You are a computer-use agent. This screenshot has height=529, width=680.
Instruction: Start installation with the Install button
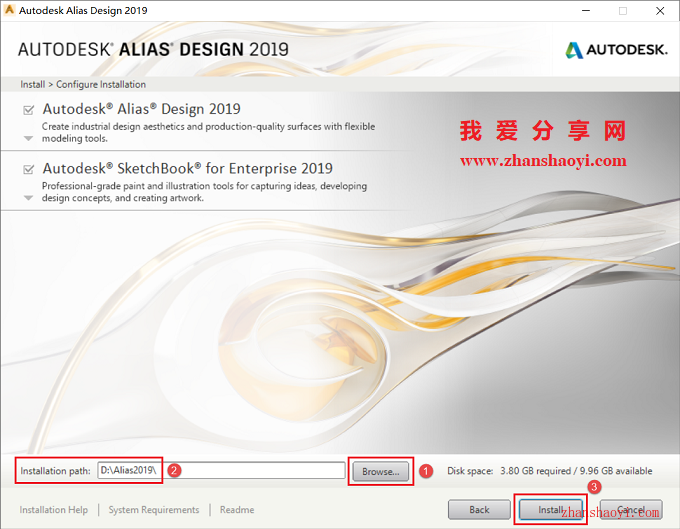pos(551,509)
